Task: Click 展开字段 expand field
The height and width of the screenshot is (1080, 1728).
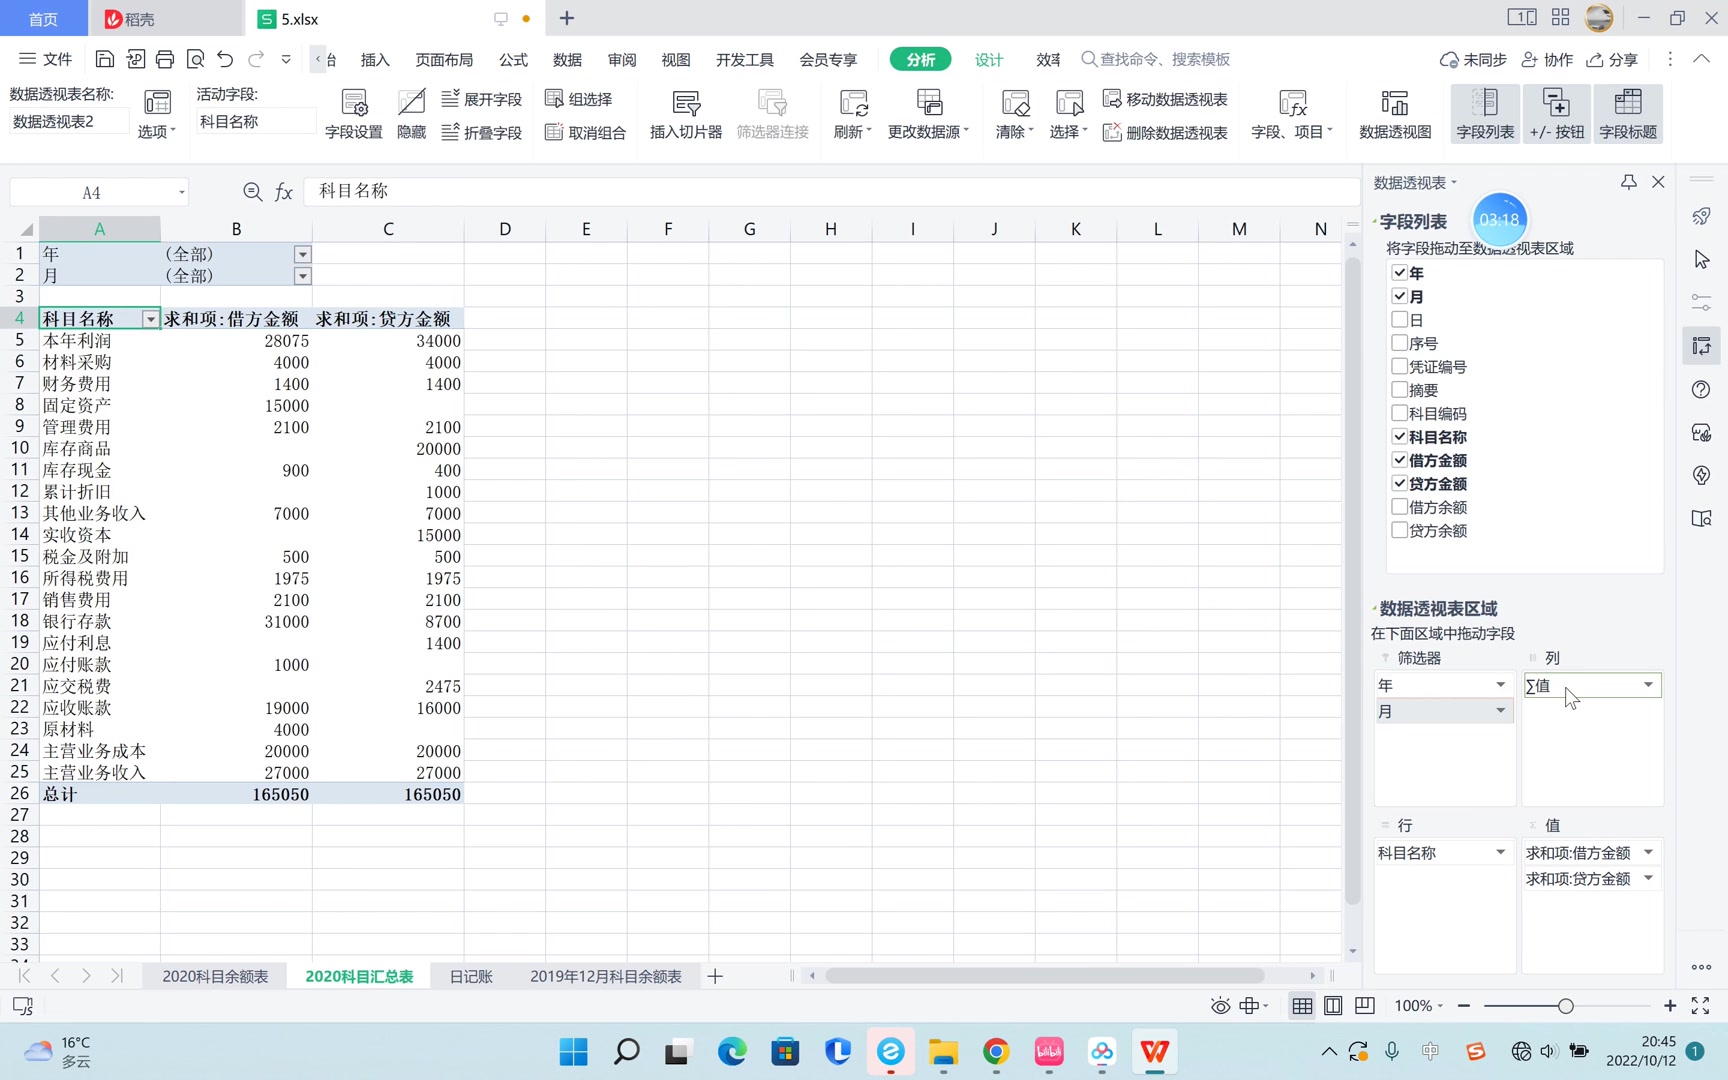Action: coord(482,99)
